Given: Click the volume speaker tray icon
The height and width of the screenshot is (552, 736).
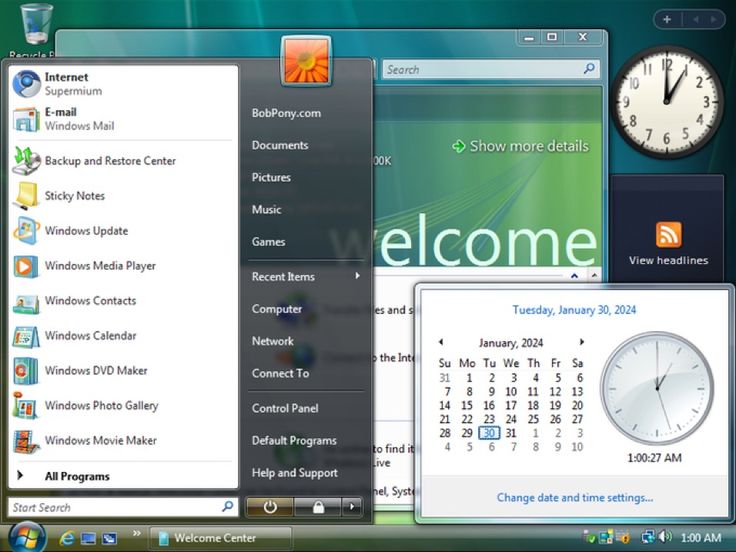Looking at the screenshot, I should click(x=666, y=537).
